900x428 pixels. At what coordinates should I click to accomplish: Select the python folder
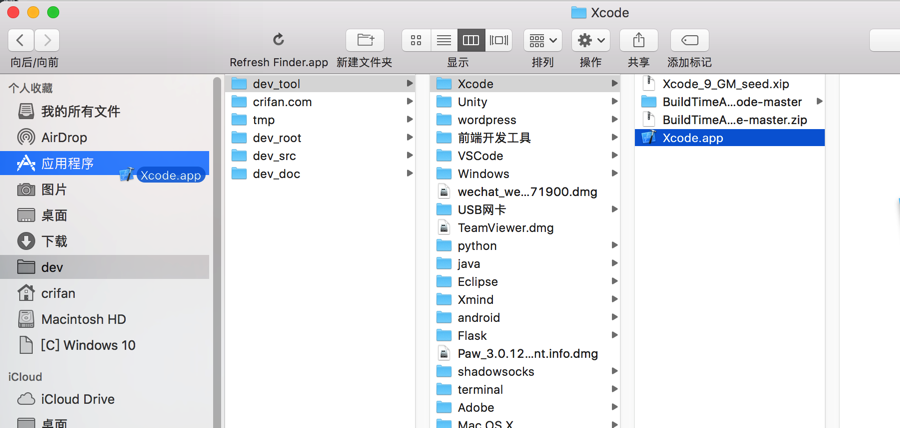click(x=525, y=246)
